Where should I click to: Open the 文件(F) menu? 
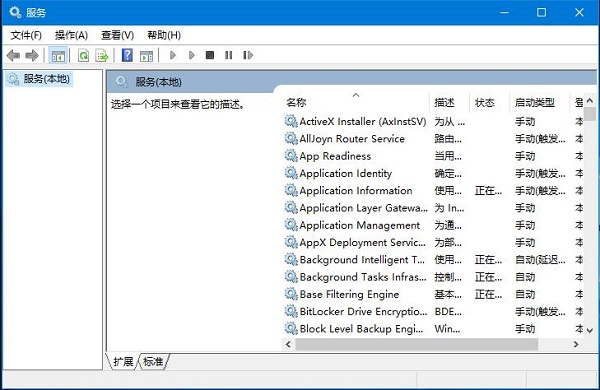[x=26, y=35]
